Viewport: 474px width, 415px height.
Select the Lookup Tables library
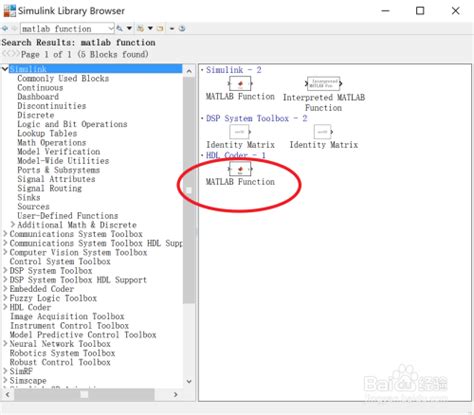tap(47, 133)
